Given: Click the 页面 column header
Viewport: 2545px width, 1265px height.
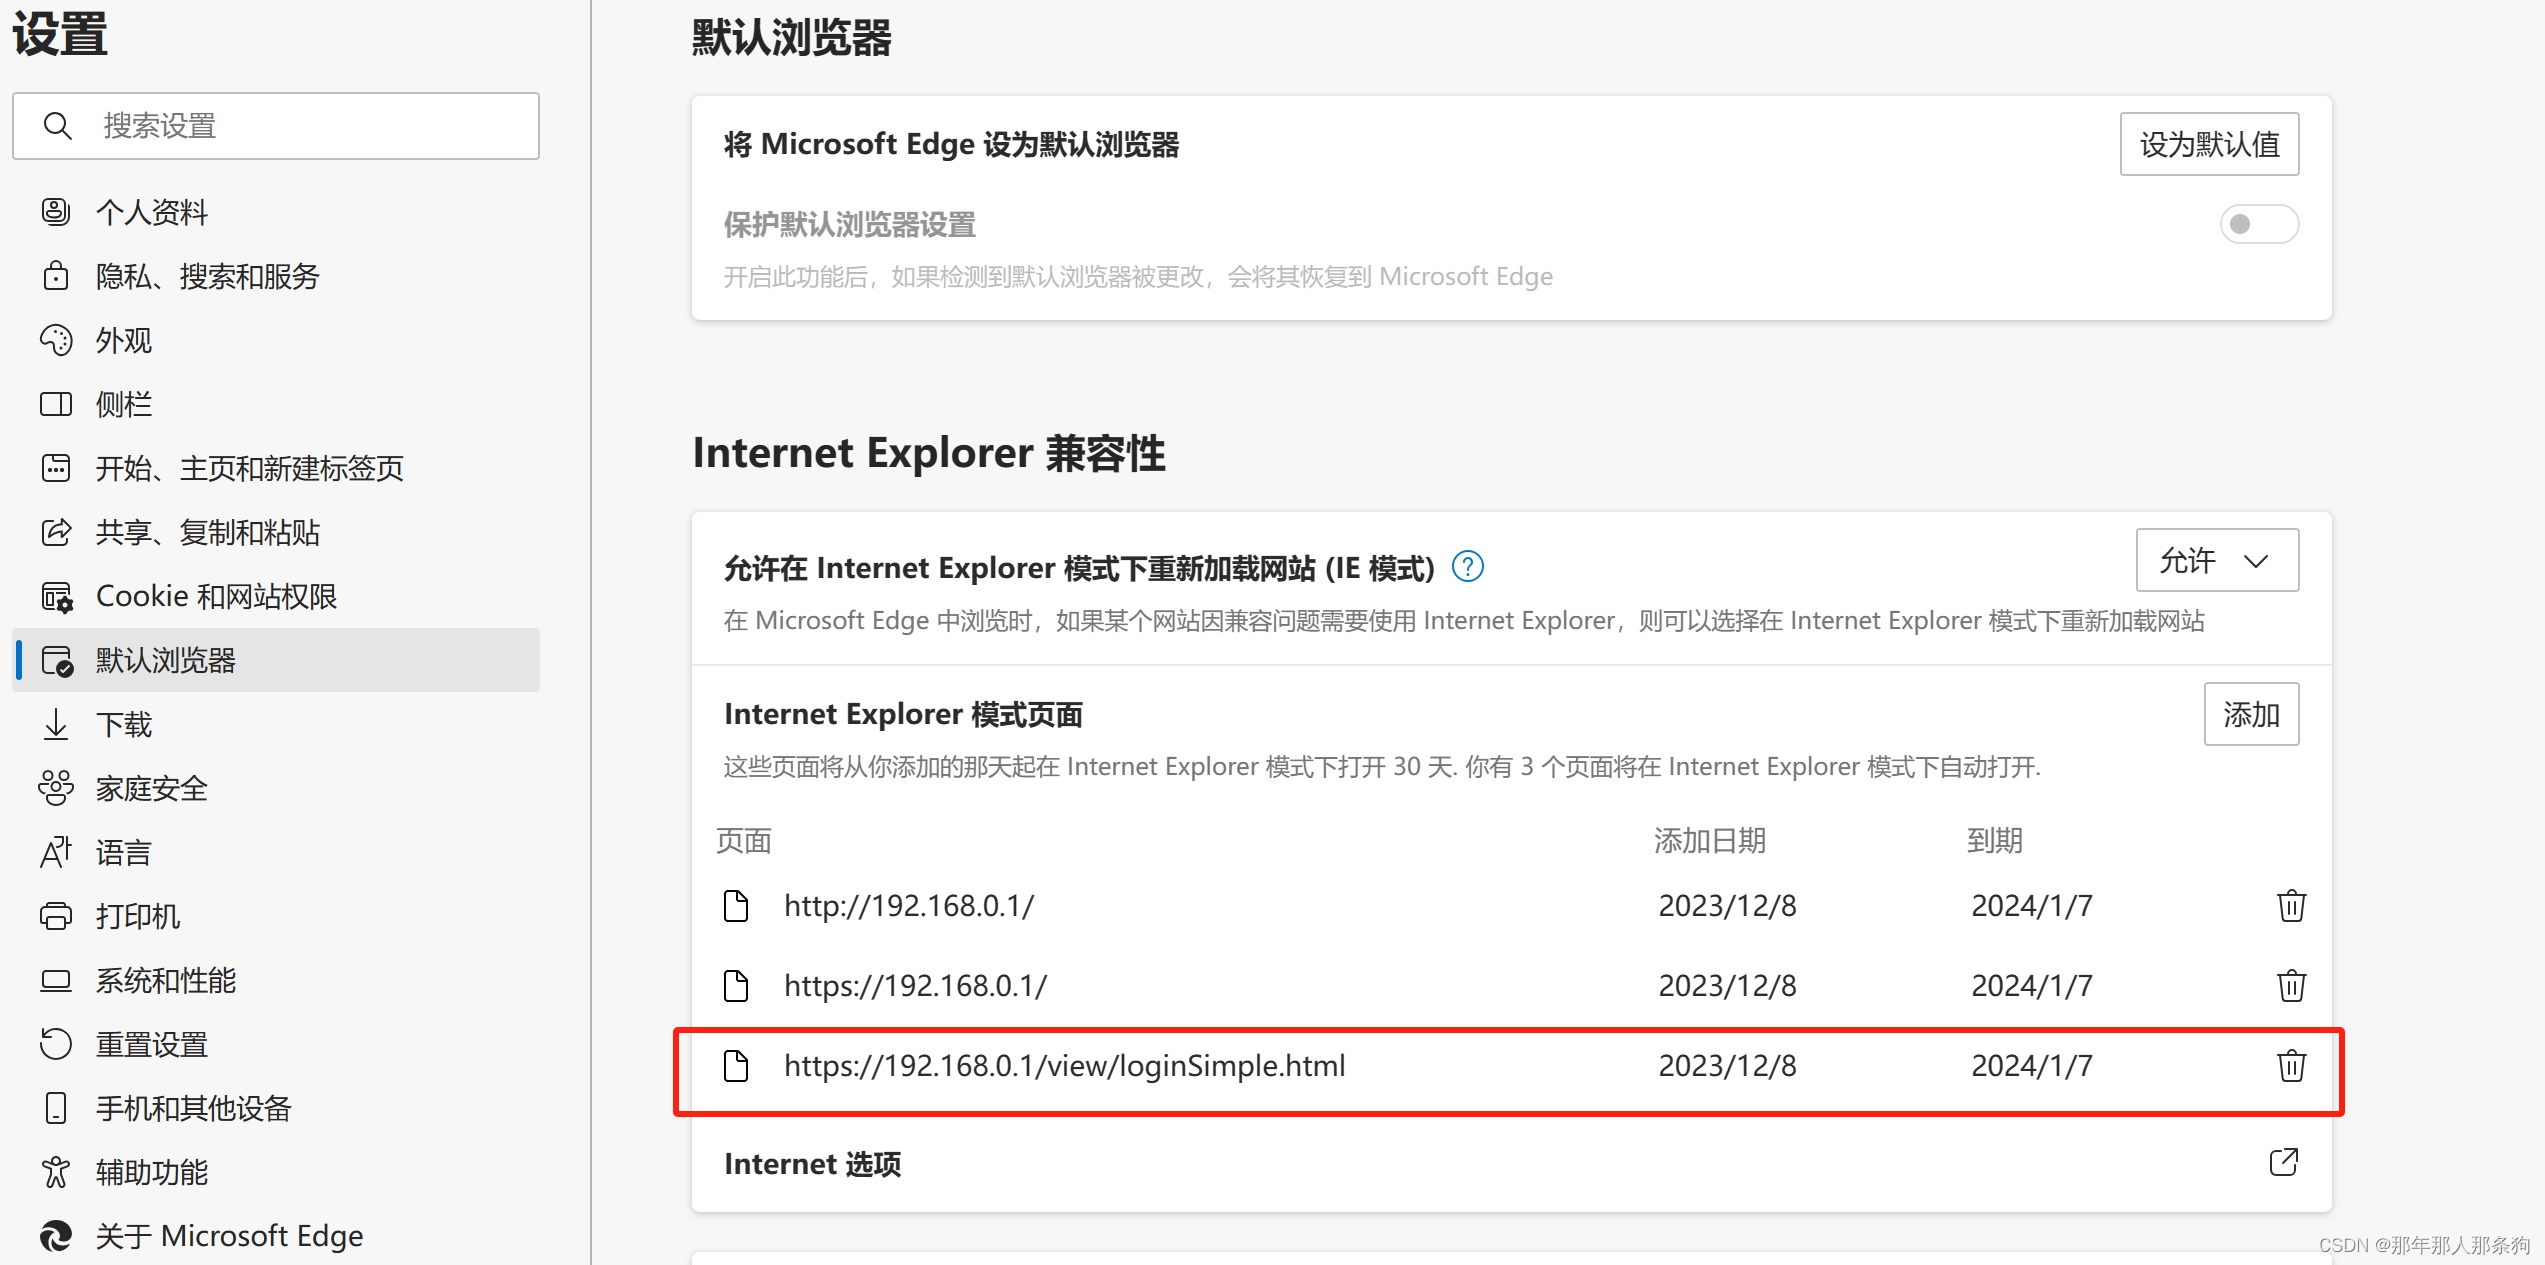Looking at the screenshot, I should [x=744, y=840].
